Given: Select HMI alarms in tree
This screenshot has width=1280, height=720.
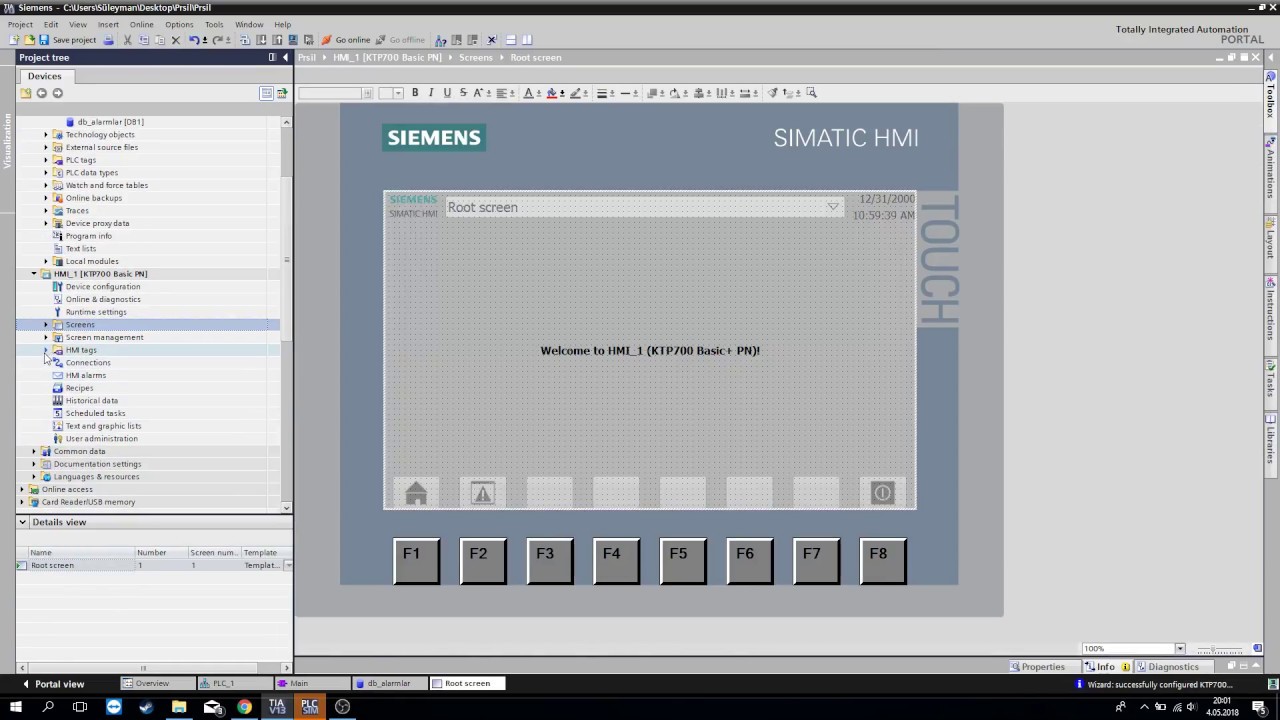Looking at the screenshot, I should click(86, 376).
